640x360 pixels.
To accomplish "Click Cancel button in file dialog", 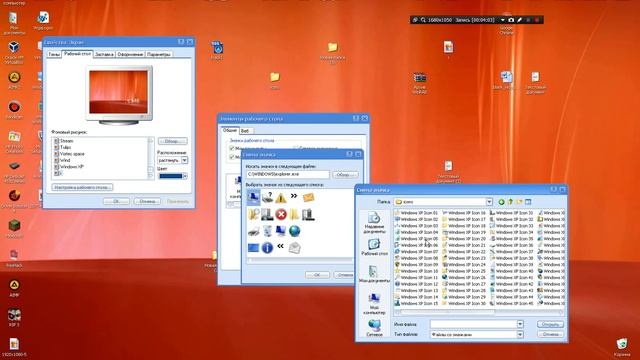I will [x=550, y=334].
